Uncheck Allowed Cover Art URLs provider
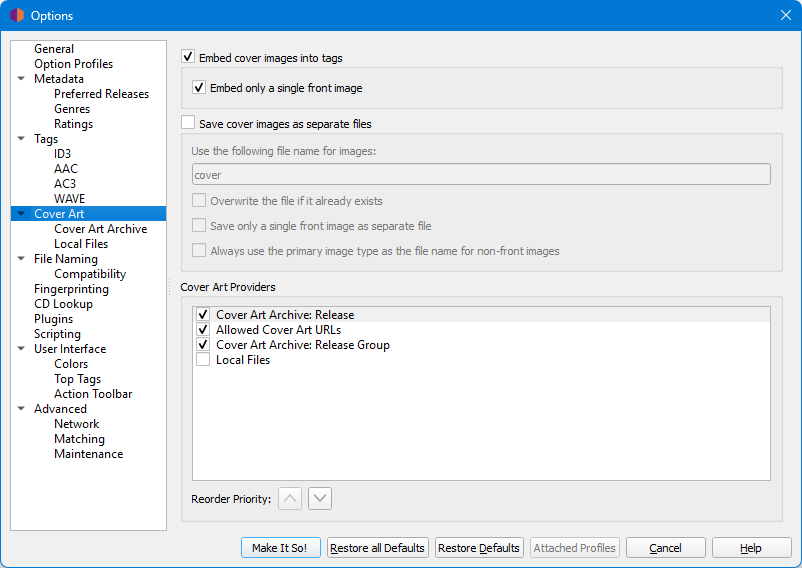Screen dimensions: 802x568 (x=203, y=329)
